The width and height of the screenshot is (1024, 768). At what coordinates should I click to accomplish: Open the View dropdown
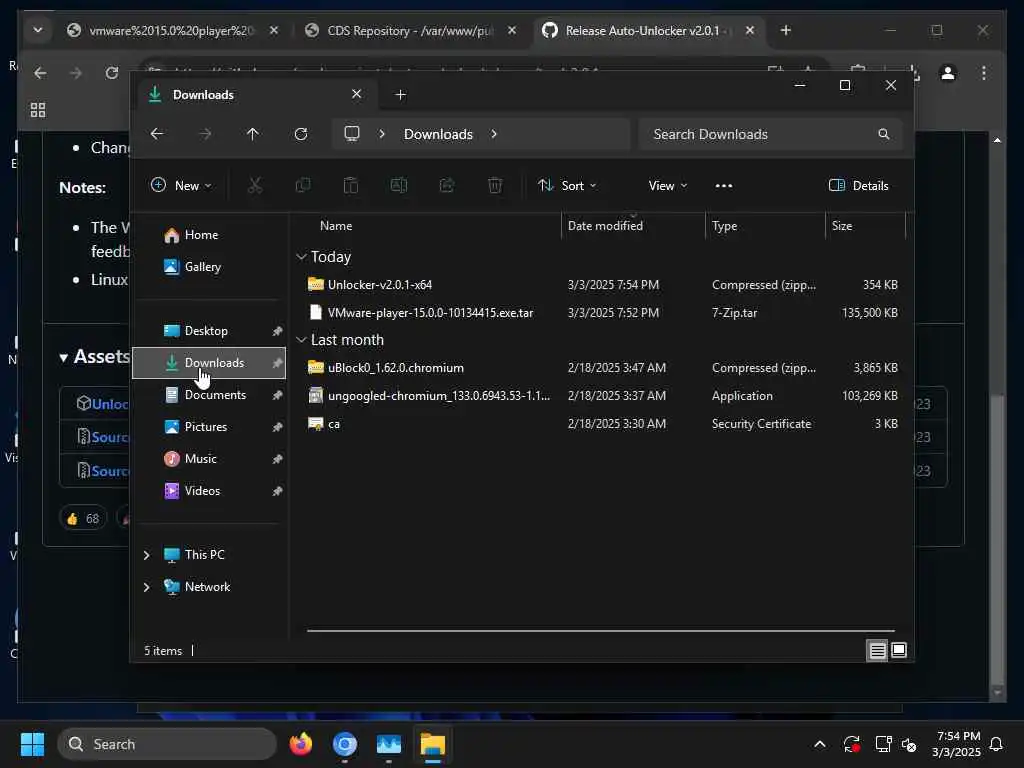click(x=667, y=185)
